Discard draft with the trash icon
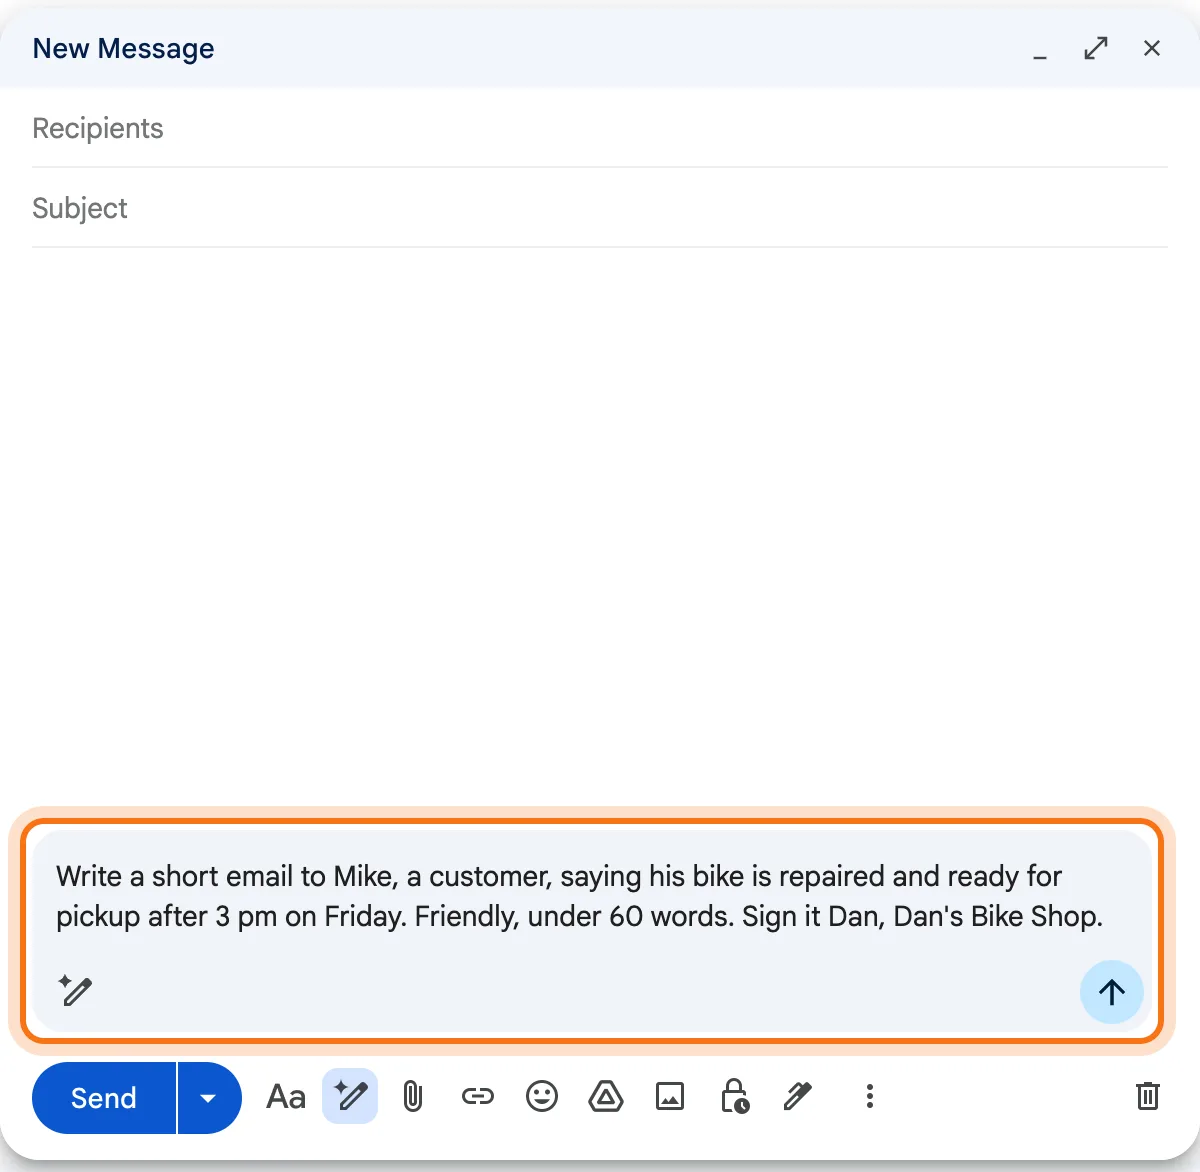The image size is (1200, 1172). pos(1148,1097)
